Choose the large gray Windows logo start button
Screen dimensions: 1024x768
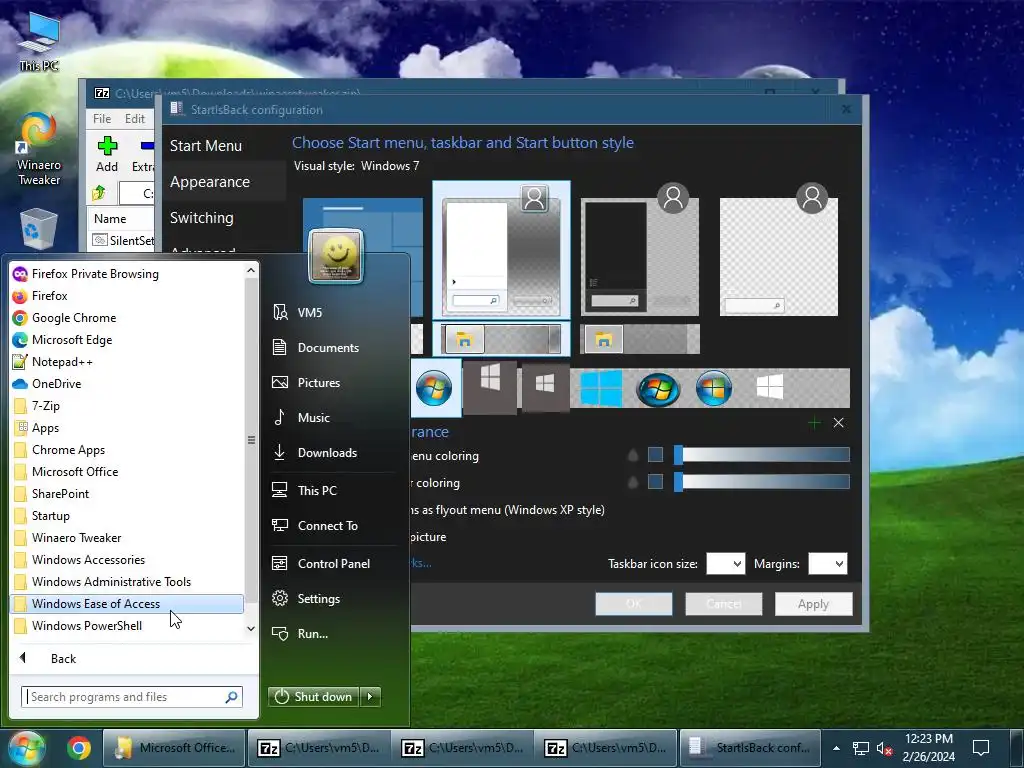(490, 388)
